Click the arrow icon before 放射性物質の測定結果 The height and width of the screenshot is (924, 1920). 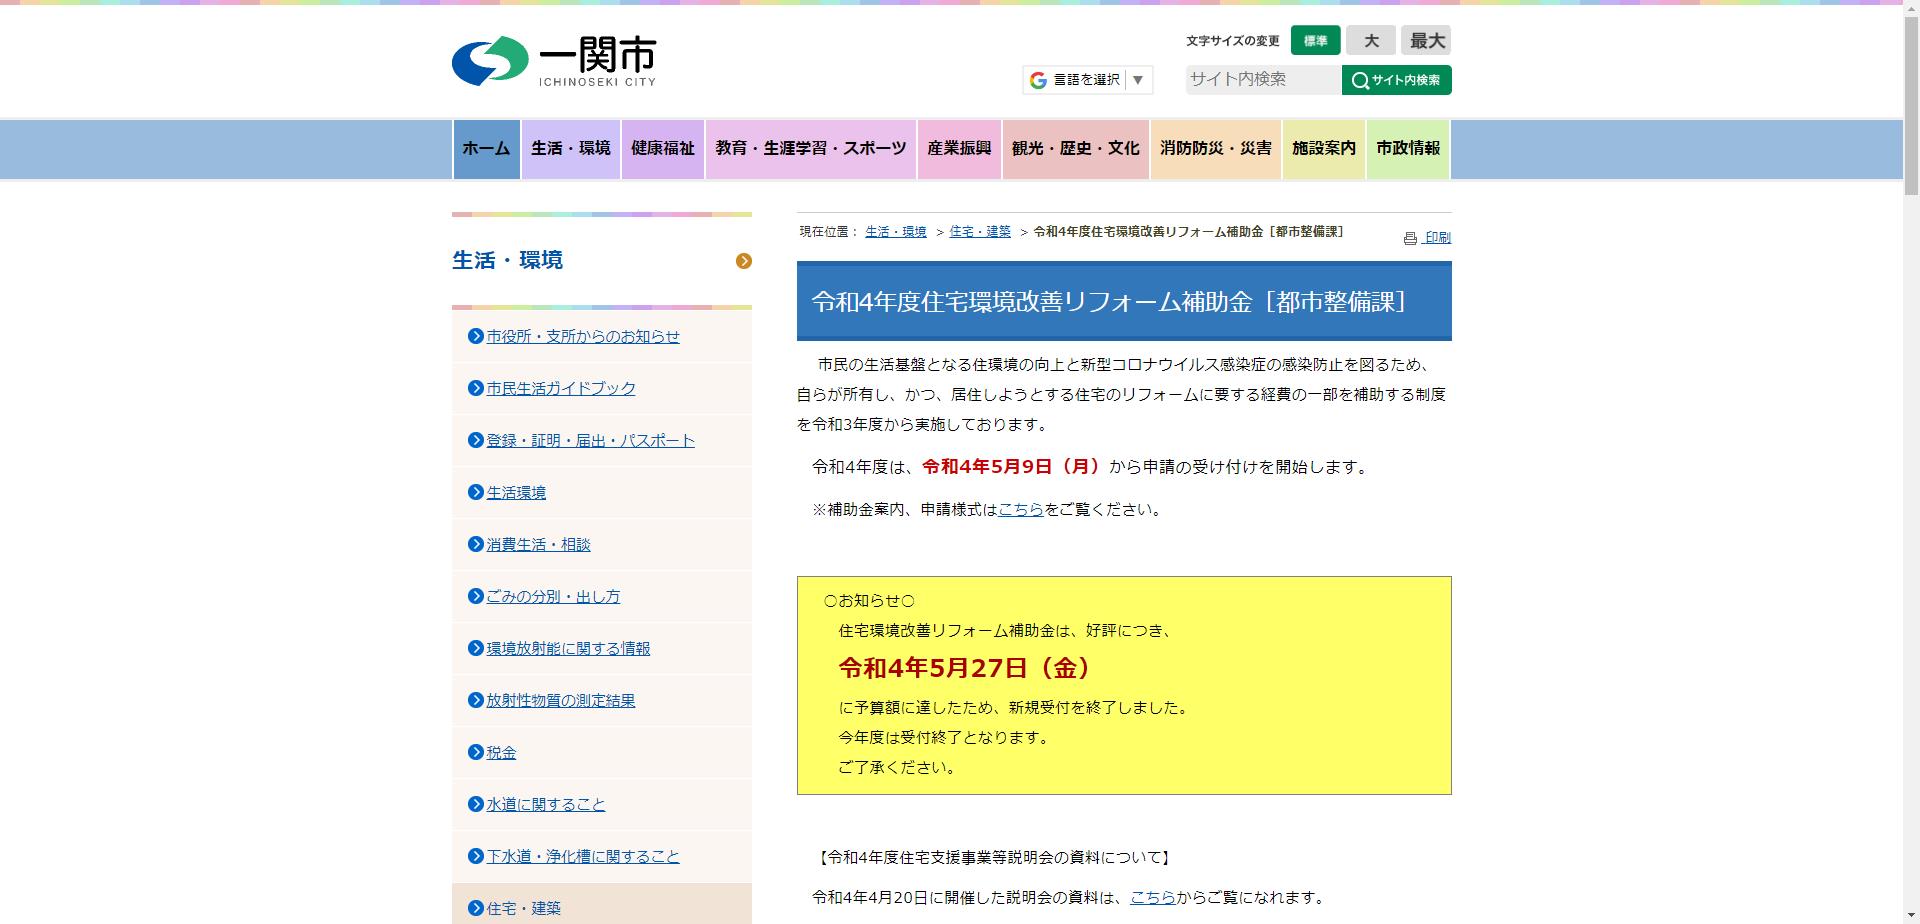pyautogui.click(x=476, y=700)
